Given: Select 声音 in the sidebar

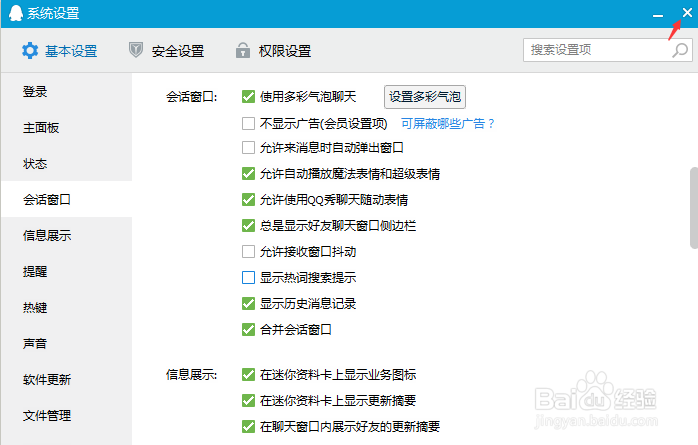Looking at the screenshot, I should (66, 344).
